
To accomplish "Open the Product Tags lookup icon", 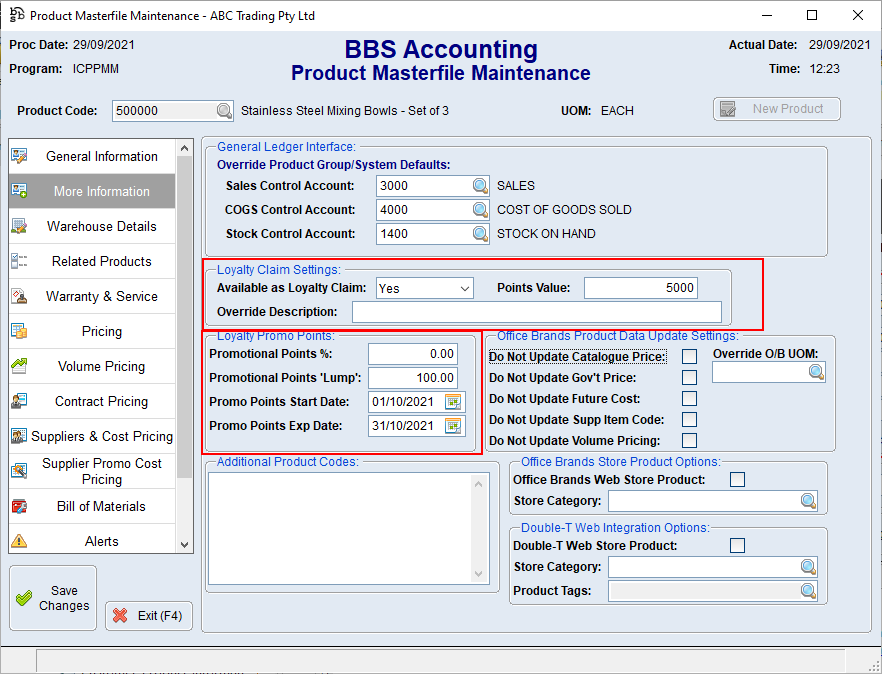I will [x=808, y=591].
